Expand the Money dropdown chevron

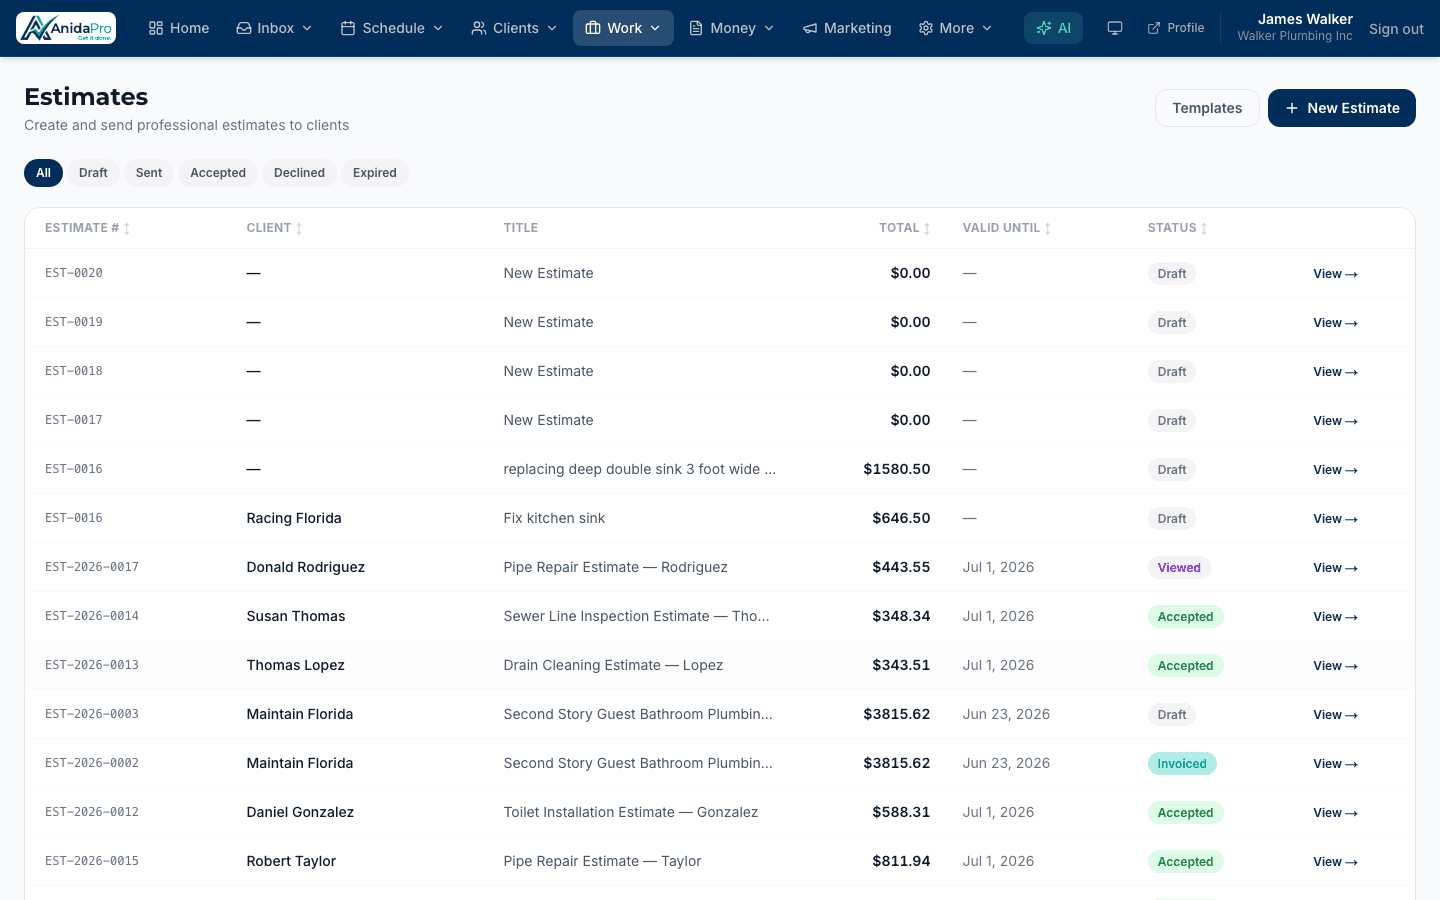point(769,28)
